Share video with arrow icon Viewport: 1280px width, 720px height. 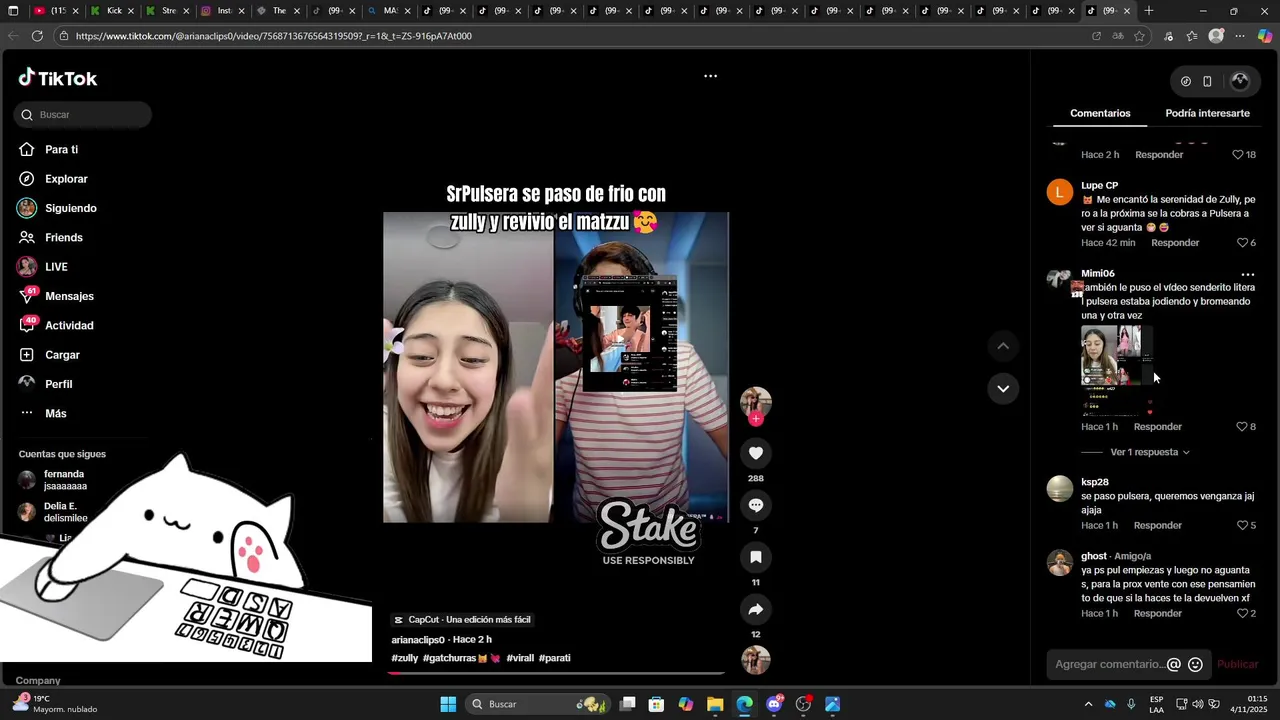(x=755, y=609)
